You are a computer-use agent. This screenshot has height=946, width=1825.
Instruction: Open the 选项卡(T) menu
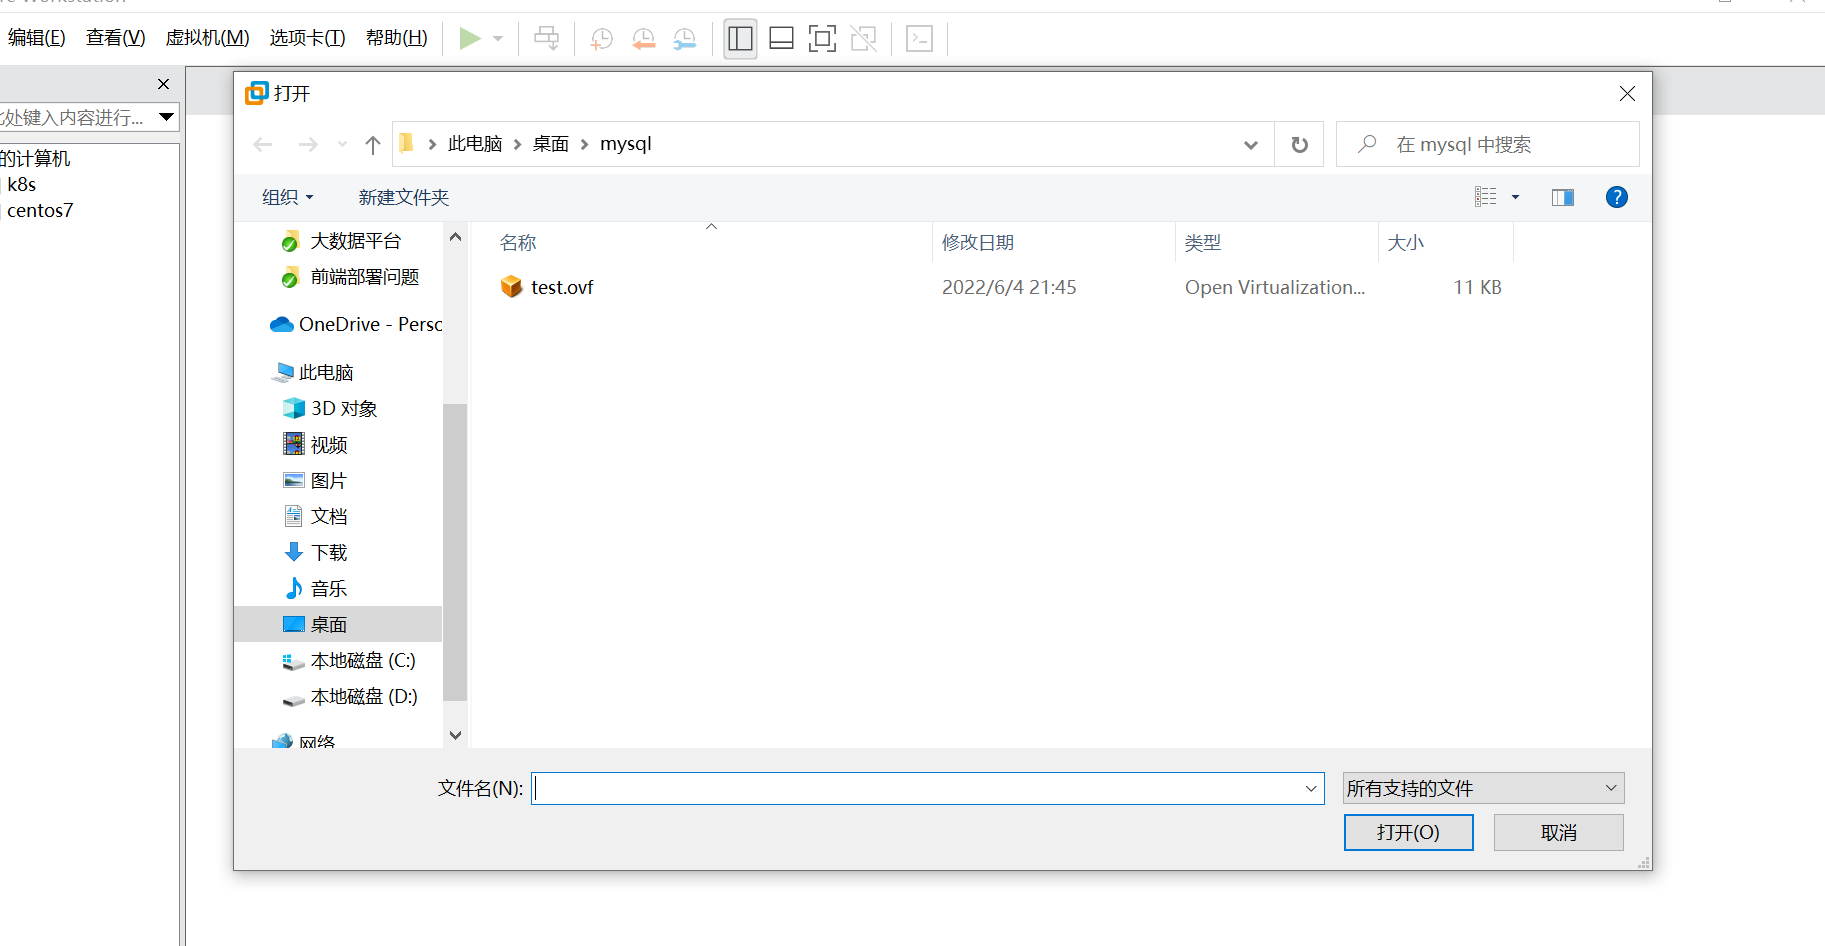[307, 38]
